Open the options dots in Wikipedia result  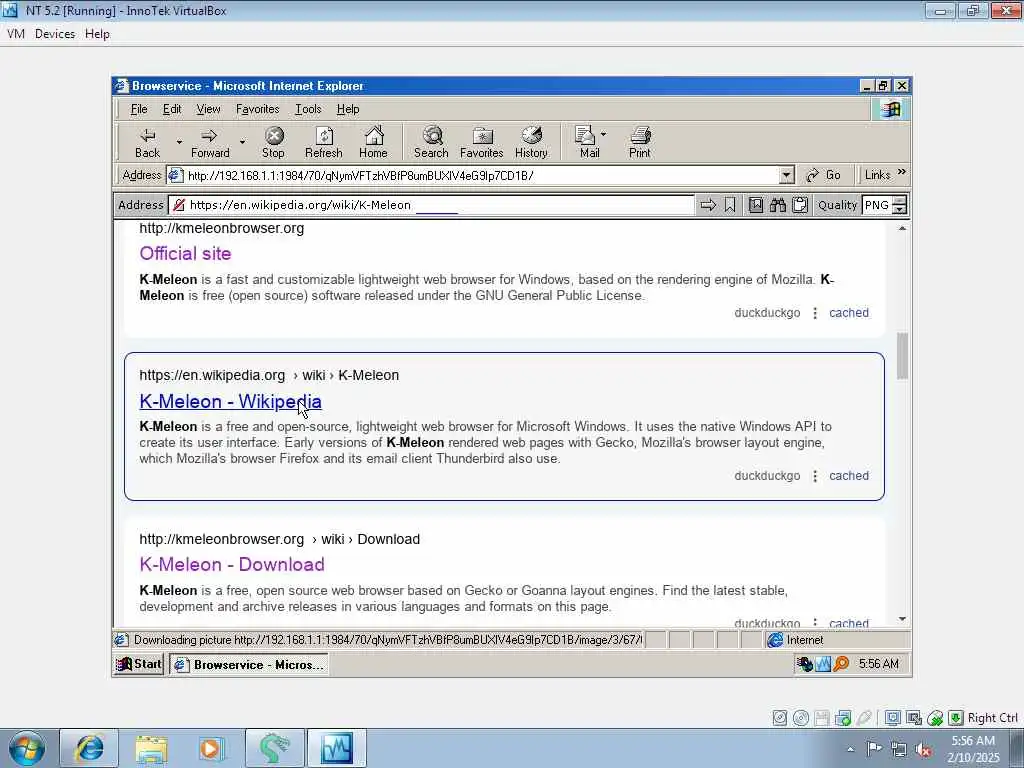pyautogui.click(x=815, y=476)
